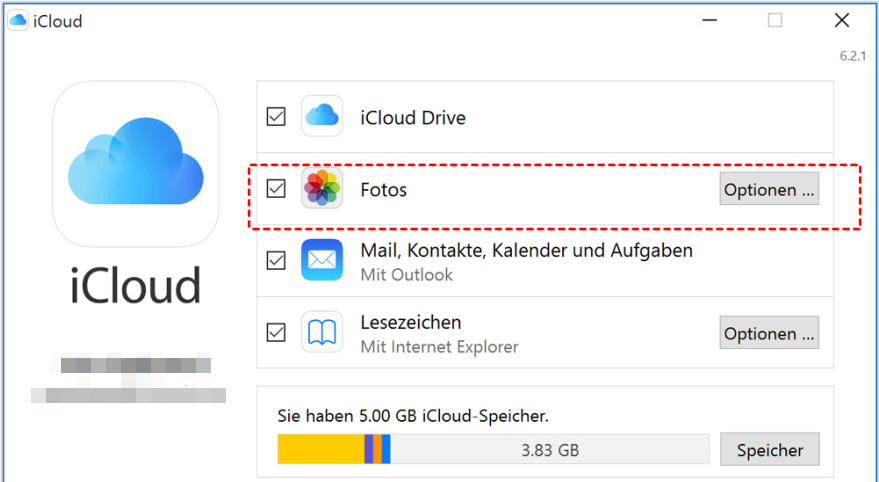Select the Fotos label text
Screen dimensions: 879x482
coord(384,189)
